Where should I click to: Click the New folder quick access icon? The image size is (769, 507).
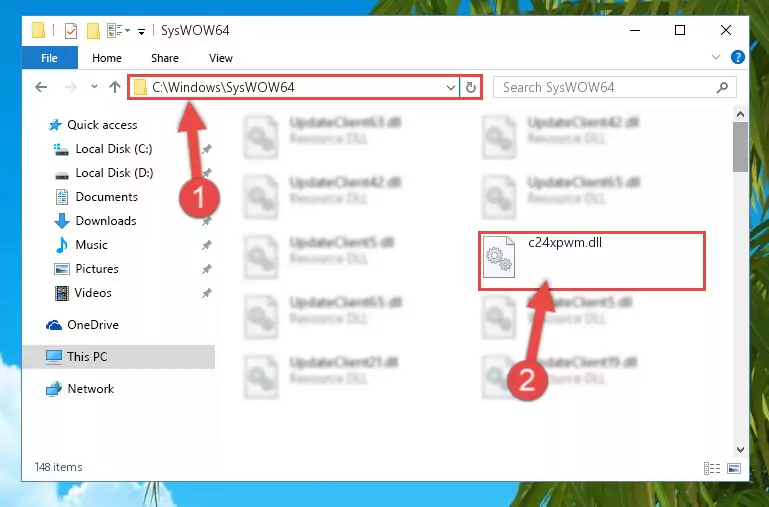point(93,31)
